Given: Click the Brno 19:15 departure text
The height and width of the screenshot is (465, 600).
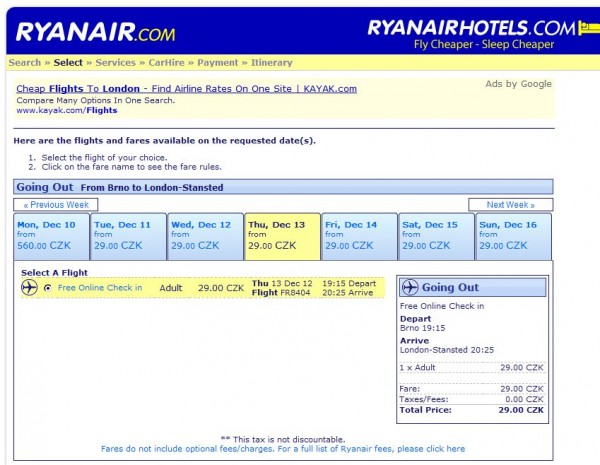Looking at the screenshot, I should click(x=422, y=328).
